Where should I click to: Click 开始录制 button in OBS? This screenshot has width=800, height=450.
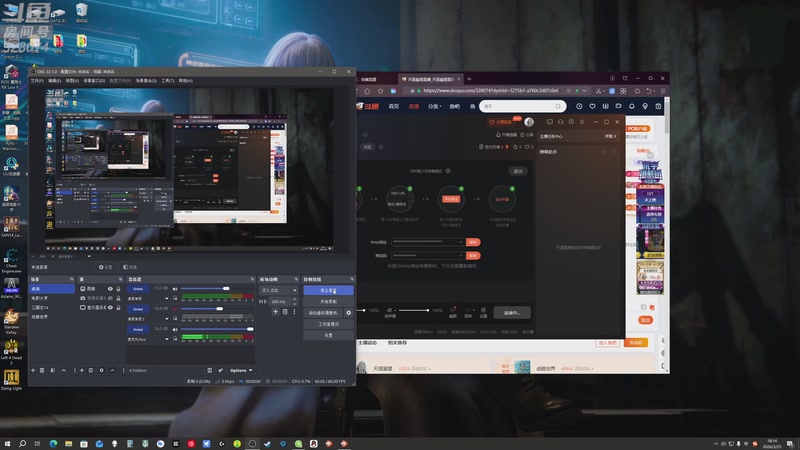[x=328, y=302]
